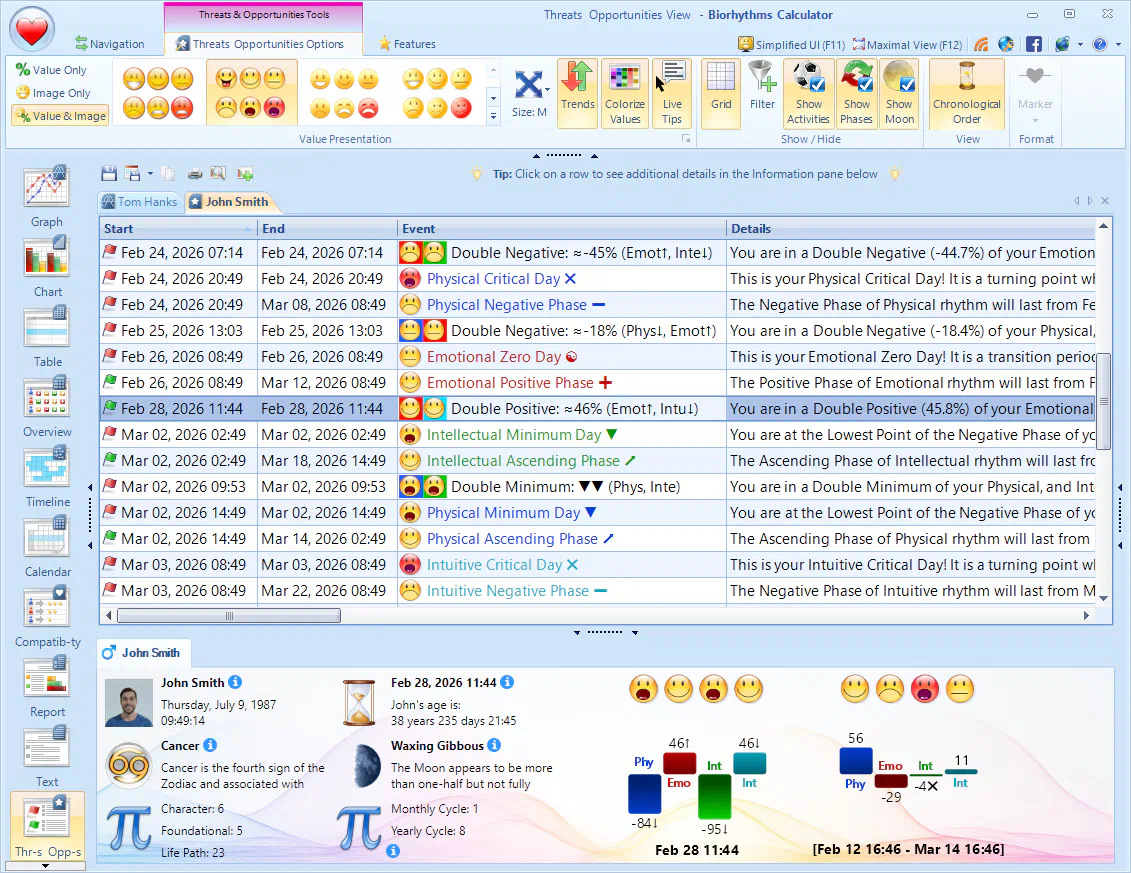Open the Timeline view in sidebar
The width and height of the screenshot is (1131, 873).
(47, 475)
